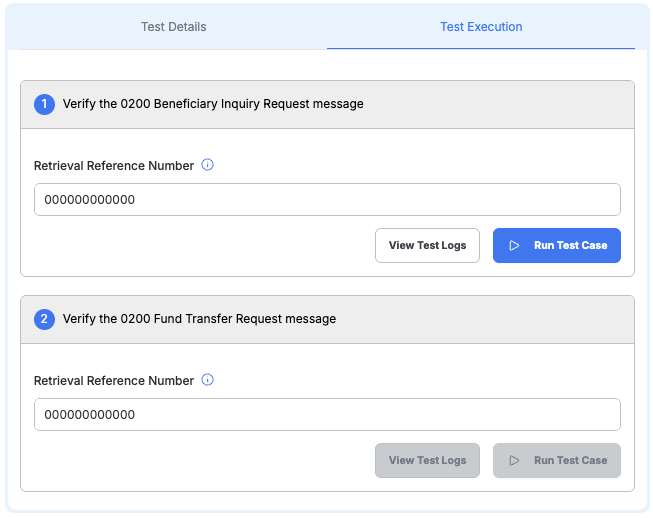Run Test Case for Beneficiary Inquiry Request

coord(557,246)
